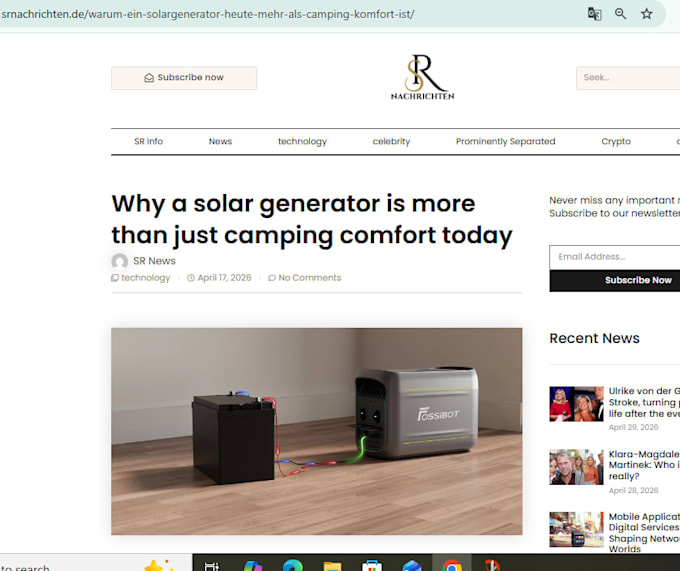The width and height of the screenshot is (680, 571).
Task: Open the No Comments link
Action: [310, 278]
